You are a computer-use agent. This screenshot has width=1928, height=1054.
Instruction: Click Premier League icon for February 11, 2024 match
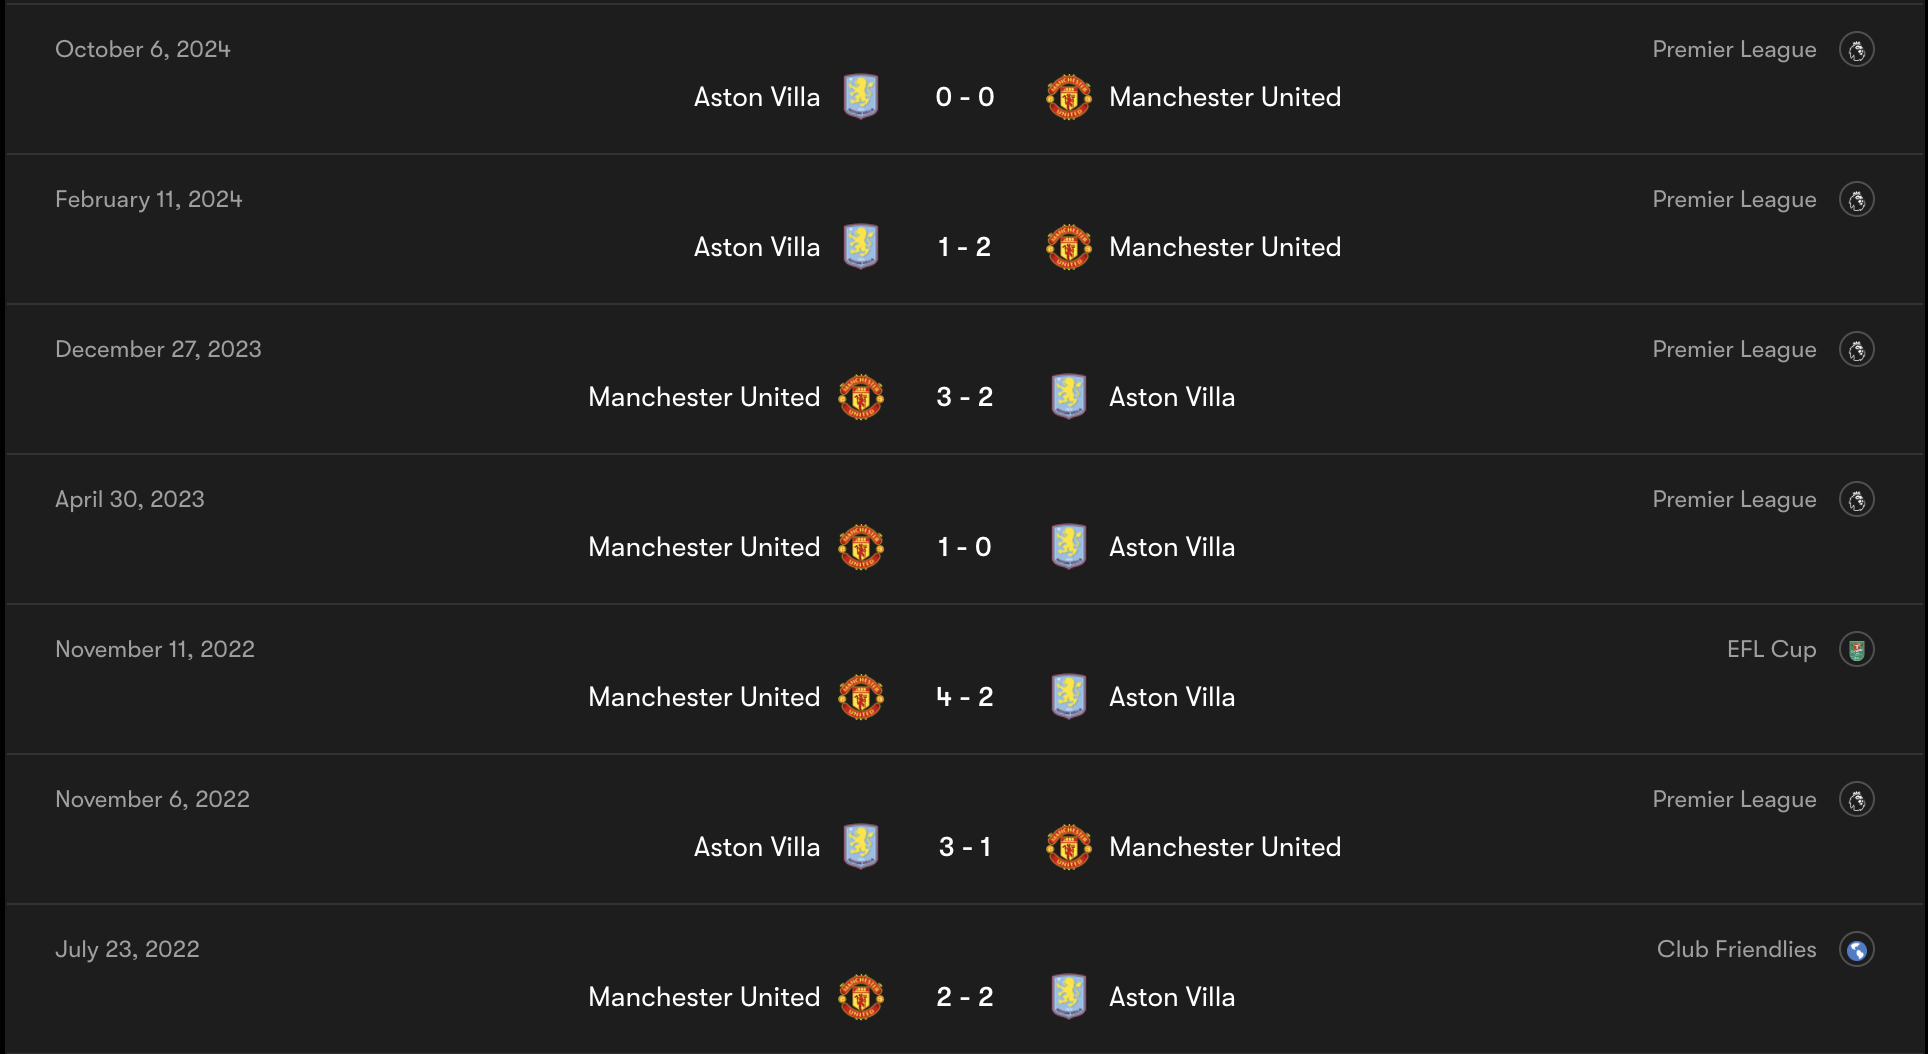tap(1856, 200)
